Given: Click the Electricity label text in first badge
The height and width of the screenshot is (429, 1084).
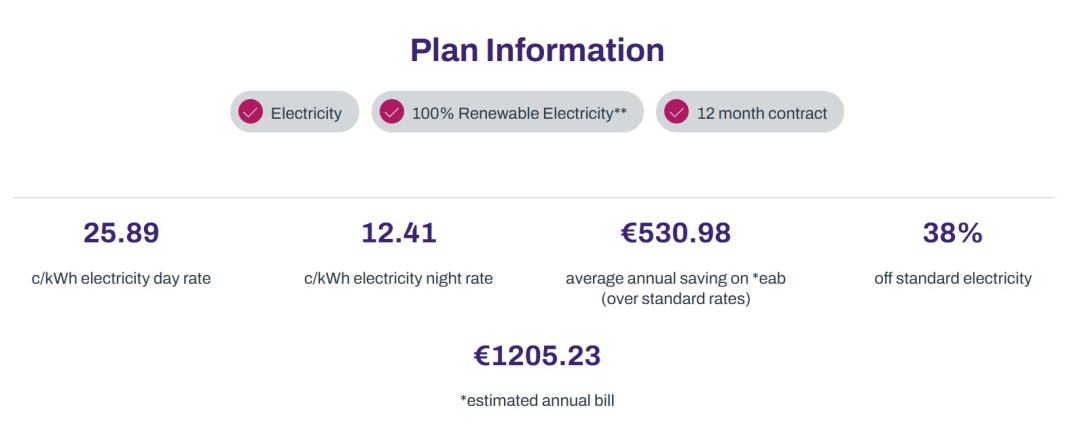Looking at the screenshot, I should [306, 113].
